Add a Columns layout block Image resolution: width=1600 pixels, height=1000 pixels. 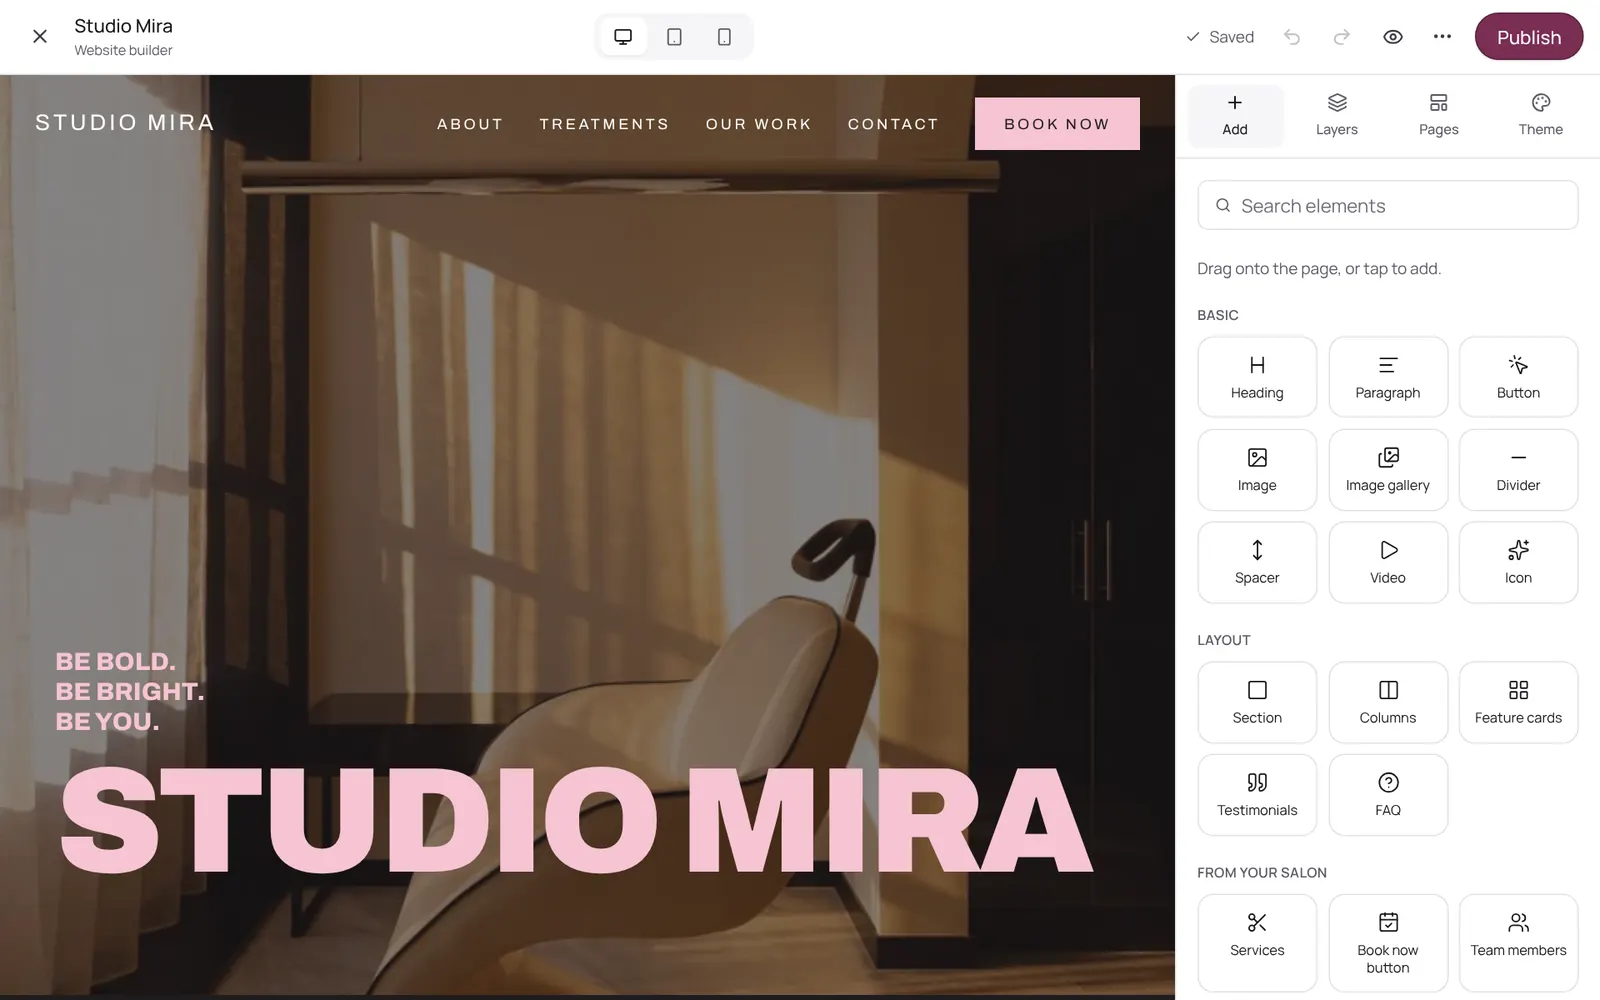point(1388,702)
